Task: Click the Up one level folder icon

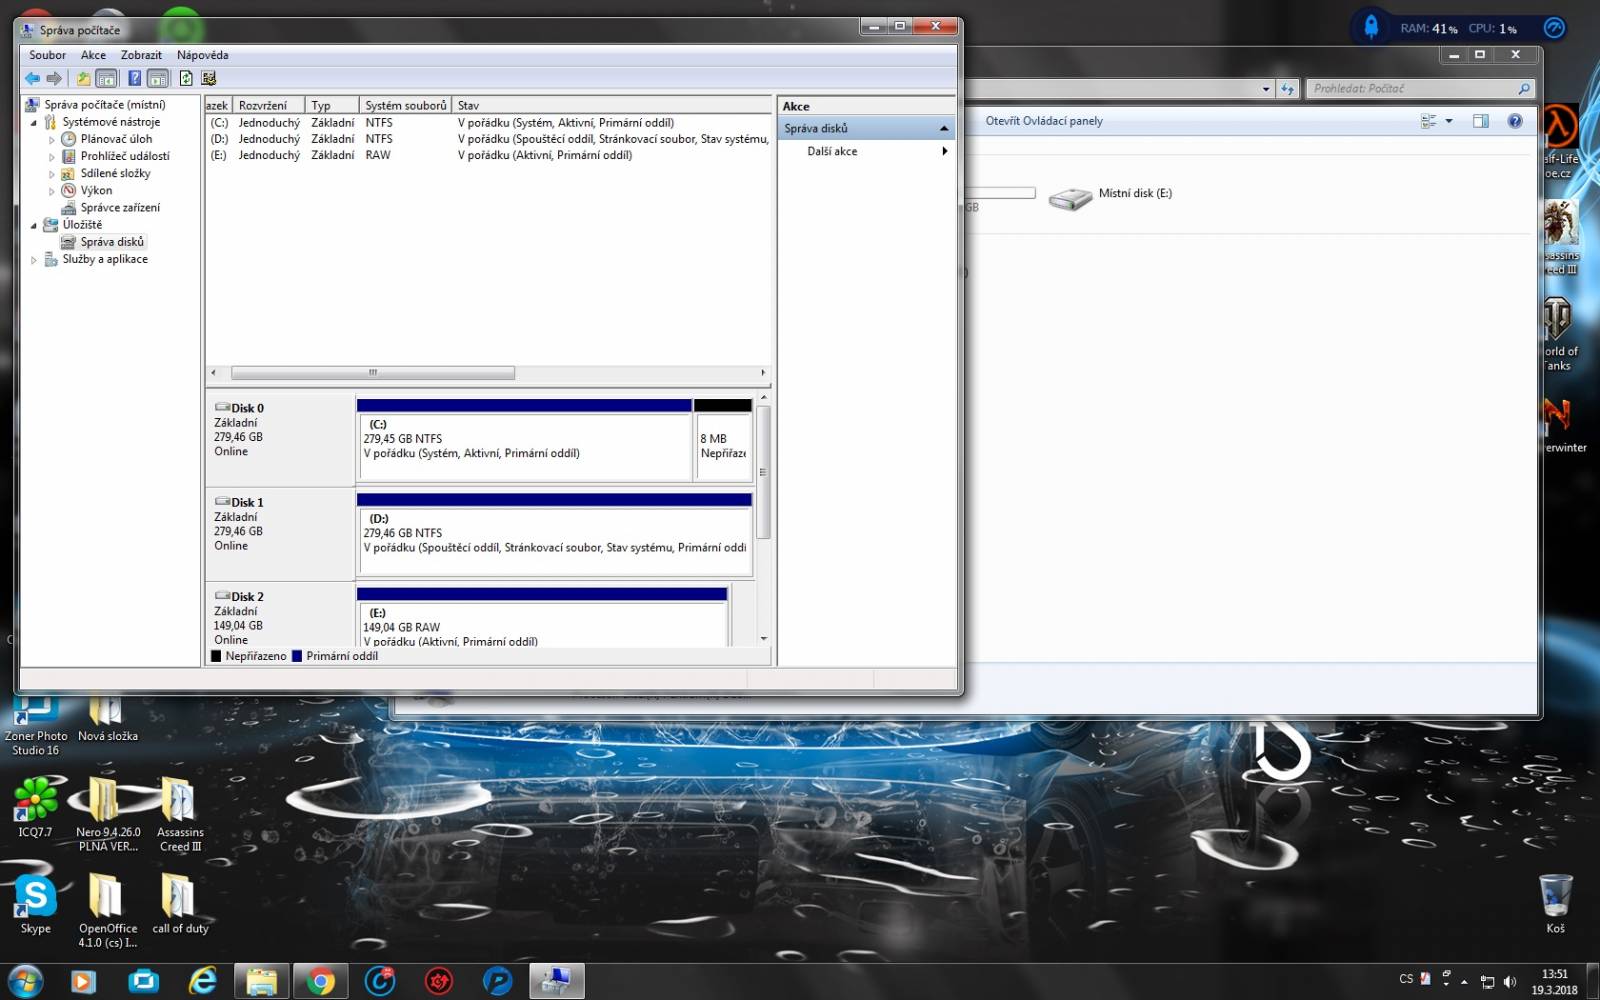Action: [84, 78]
